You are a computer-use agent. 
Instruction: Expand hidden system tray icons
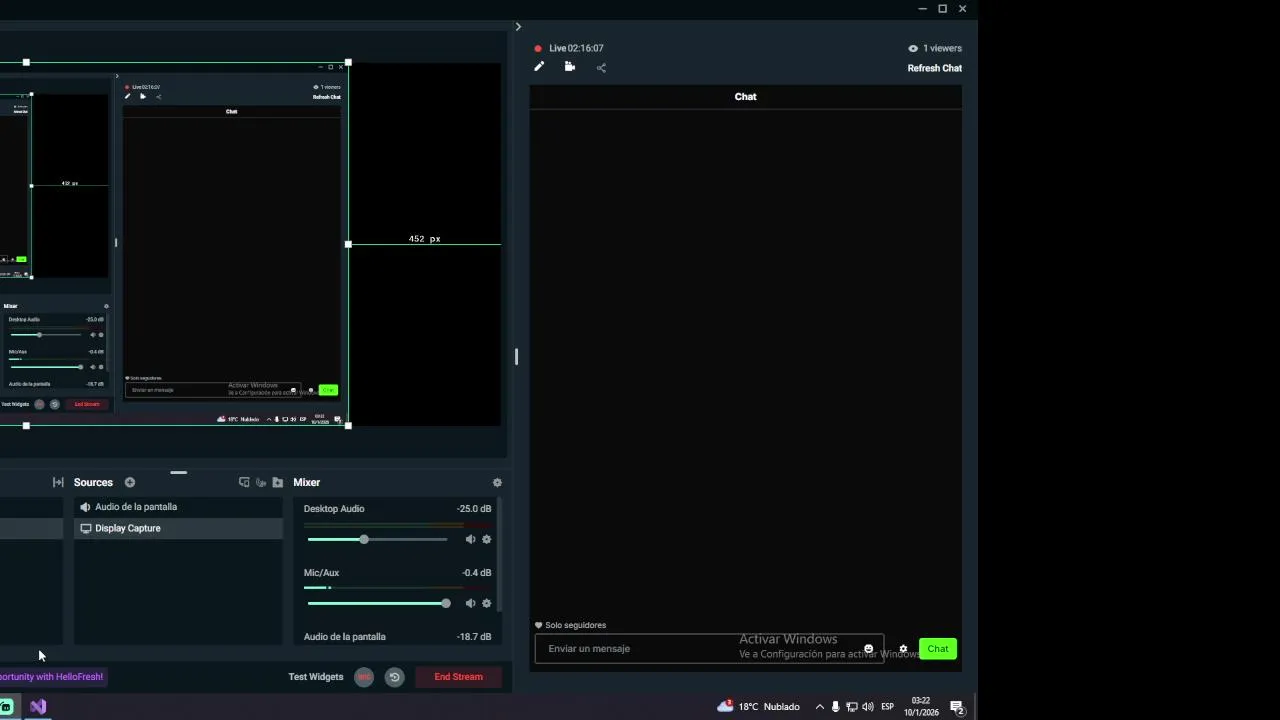coord(820,707)
